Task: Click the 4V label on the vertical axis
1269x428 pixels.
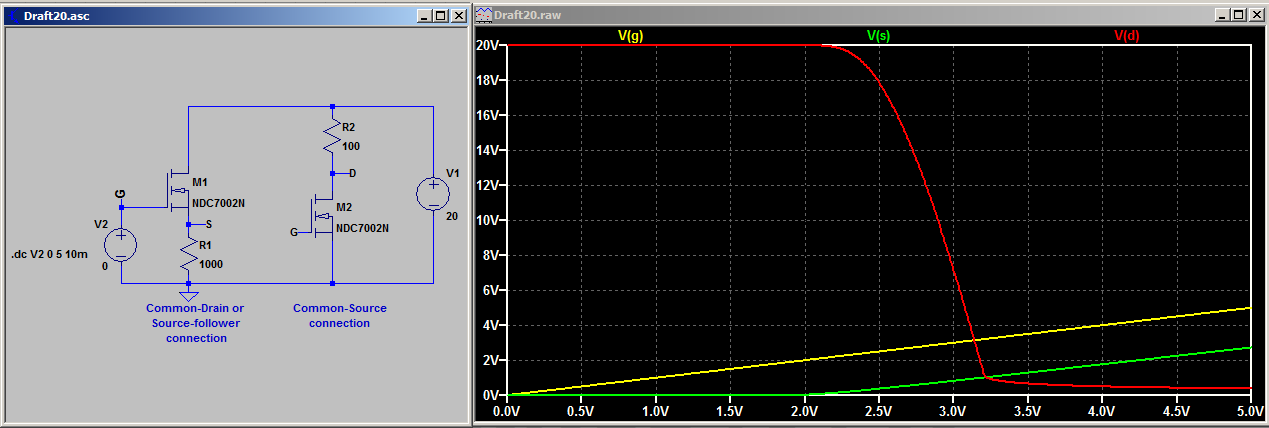Action: (x=491, y=325)
